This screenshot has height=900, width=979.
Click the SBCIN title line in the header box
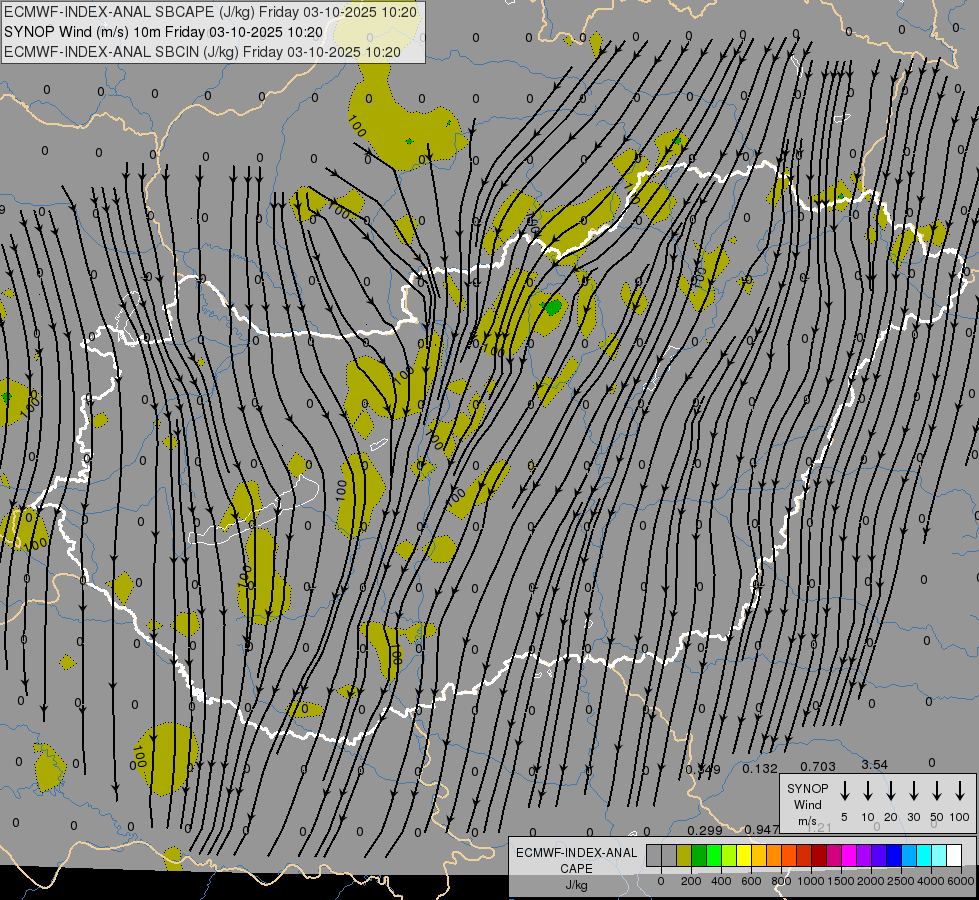pyautogui.click(x=202, y=52)
